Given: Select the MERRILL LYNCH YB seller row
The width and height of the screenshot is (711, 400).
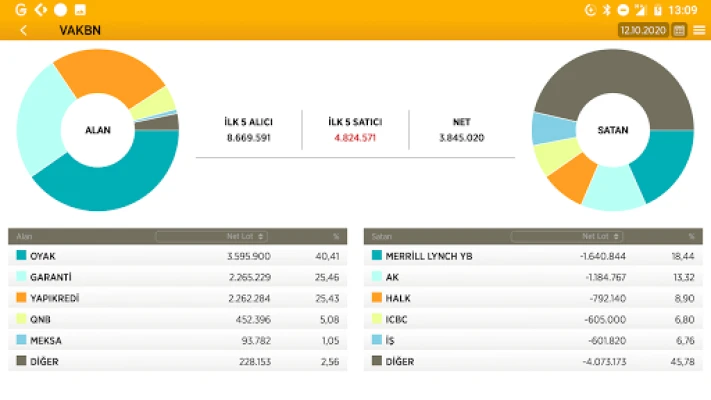Looking at the screenshot, I should pyautogui.click(x=535, y=256).
